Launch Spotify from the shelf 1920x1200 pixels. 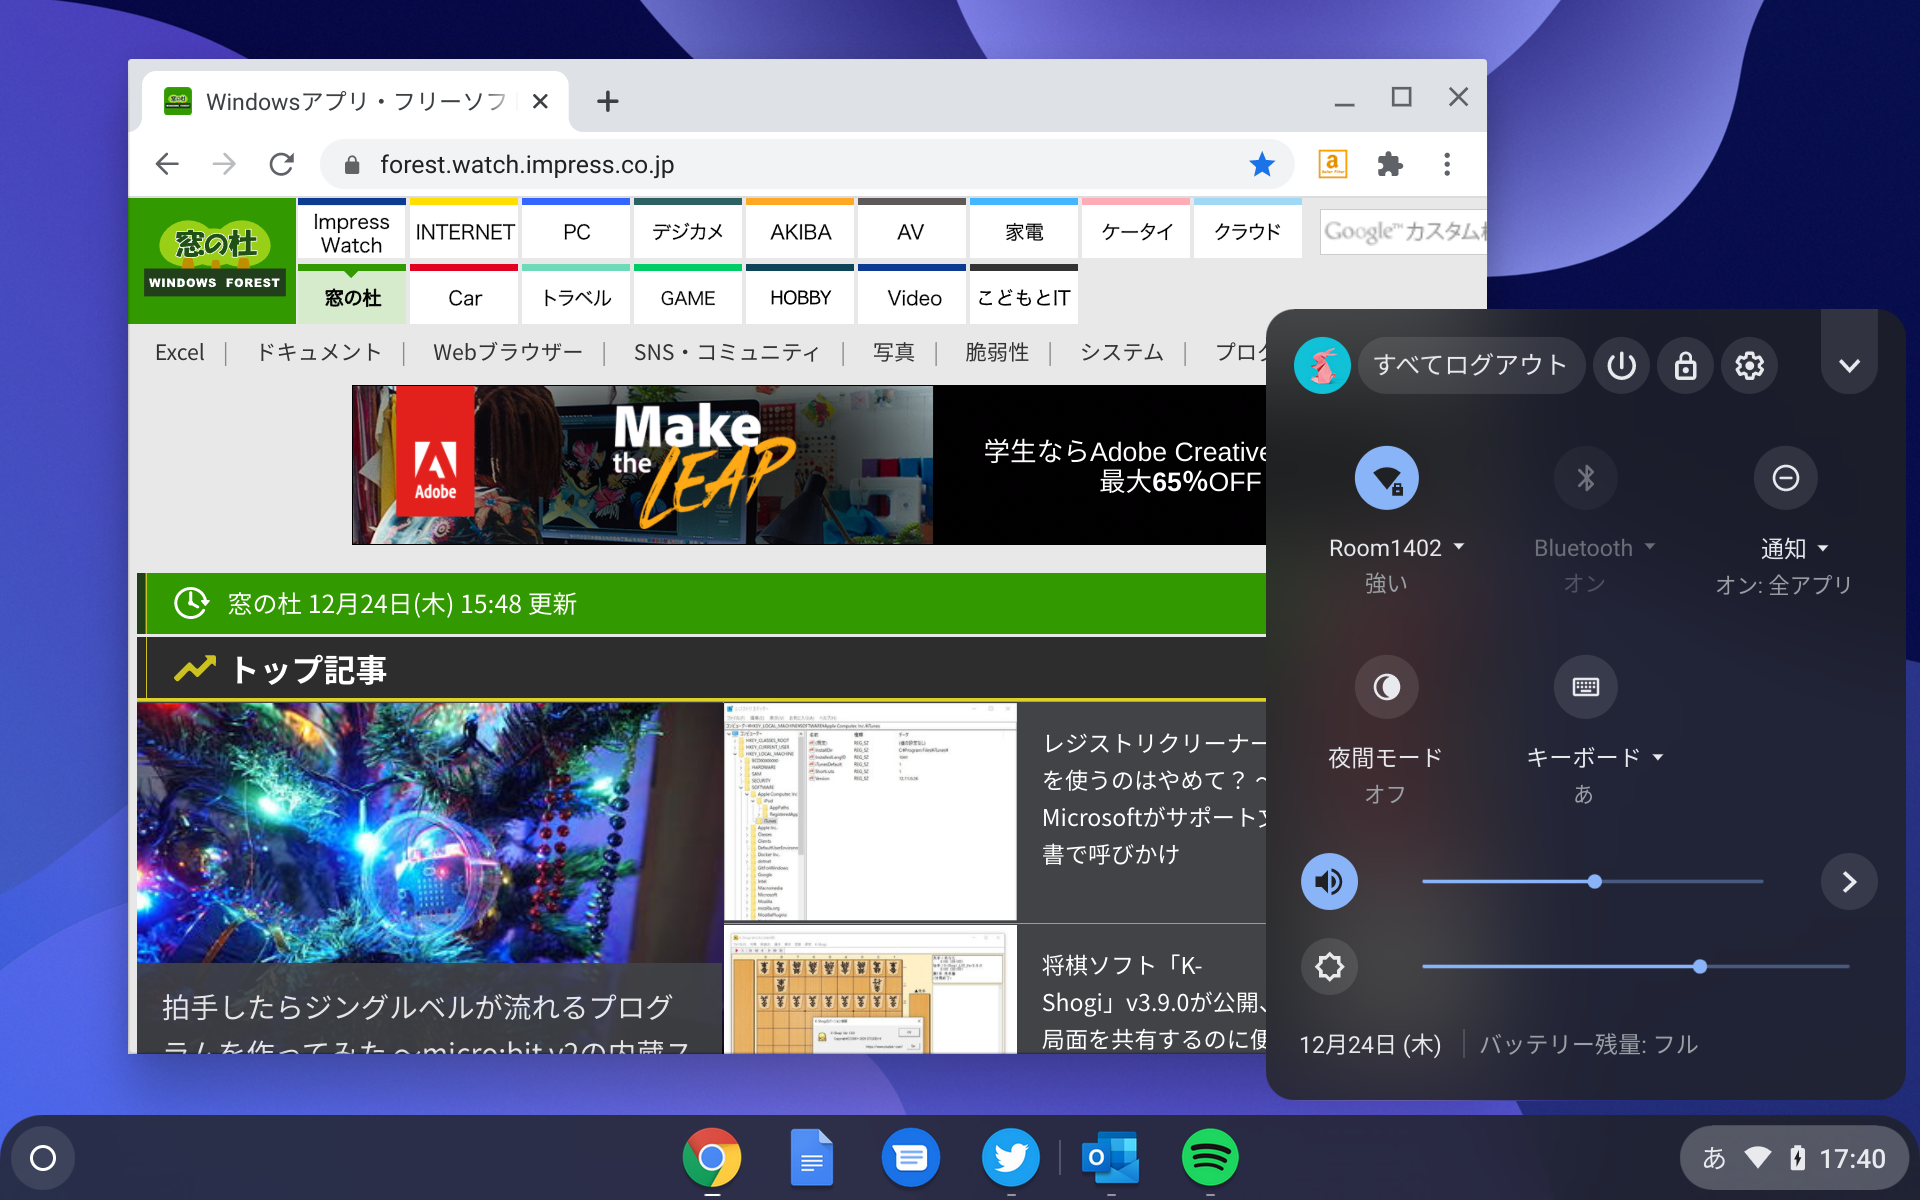tap(1209, 1157)
